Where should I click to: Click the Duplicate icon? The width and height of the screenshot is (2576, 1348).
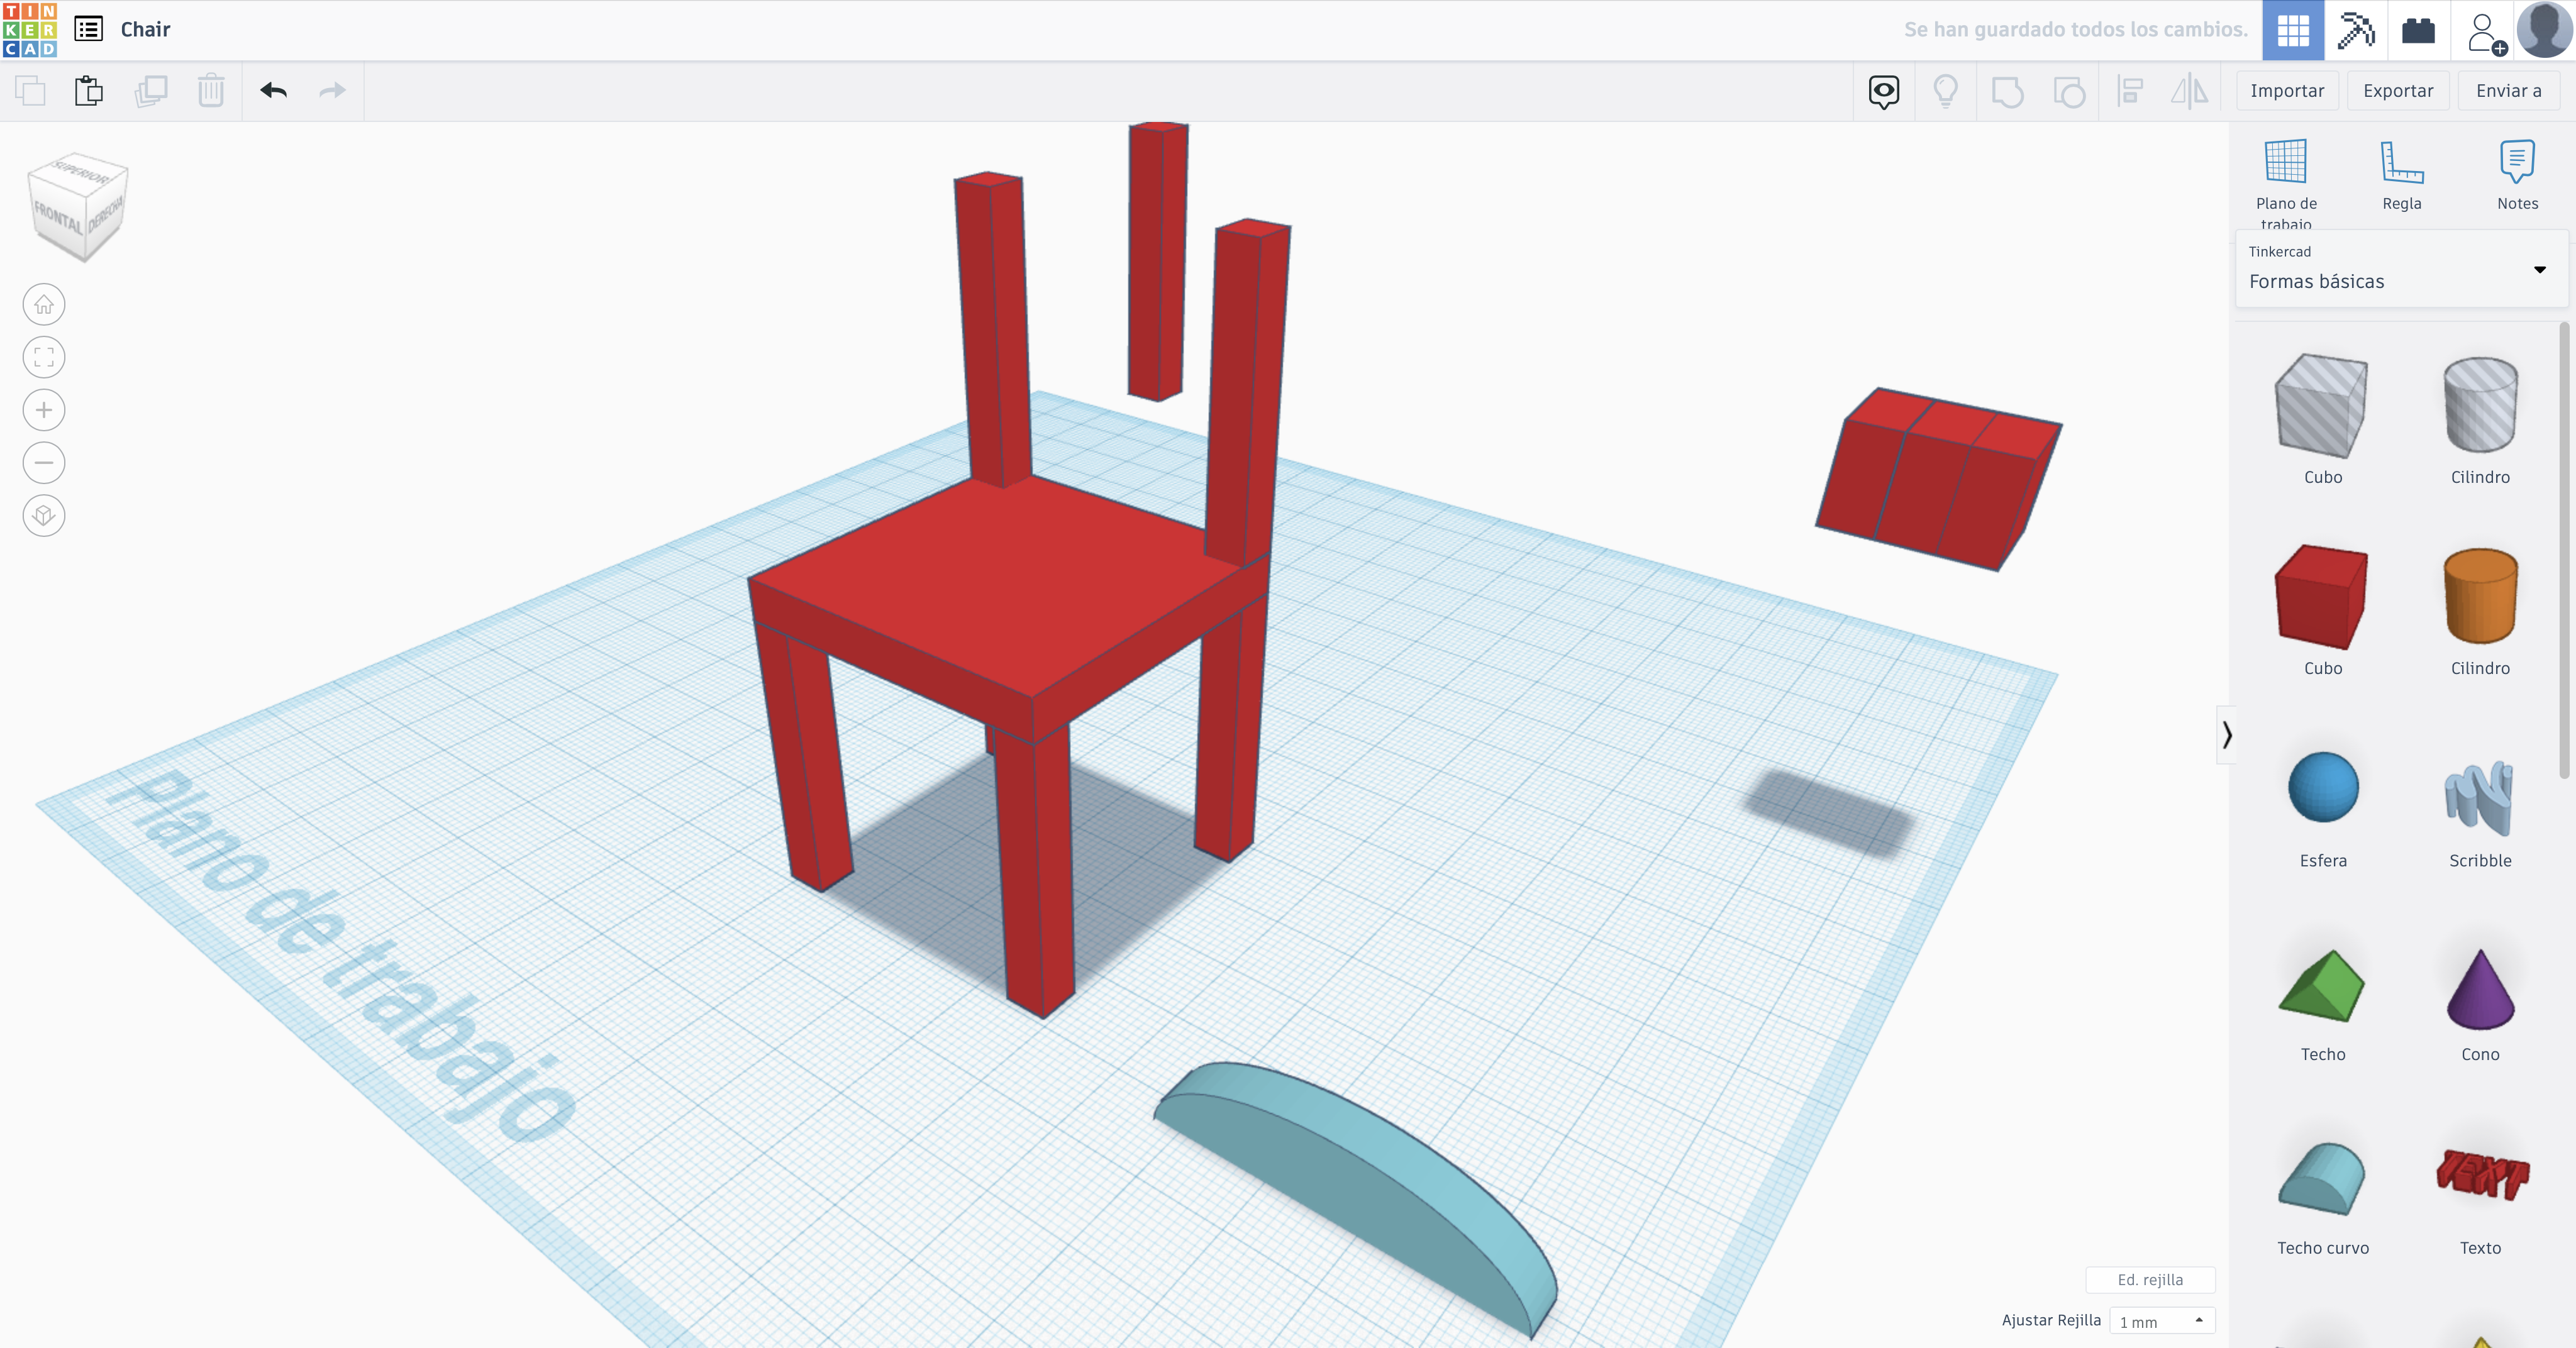(x=151, y=91)
